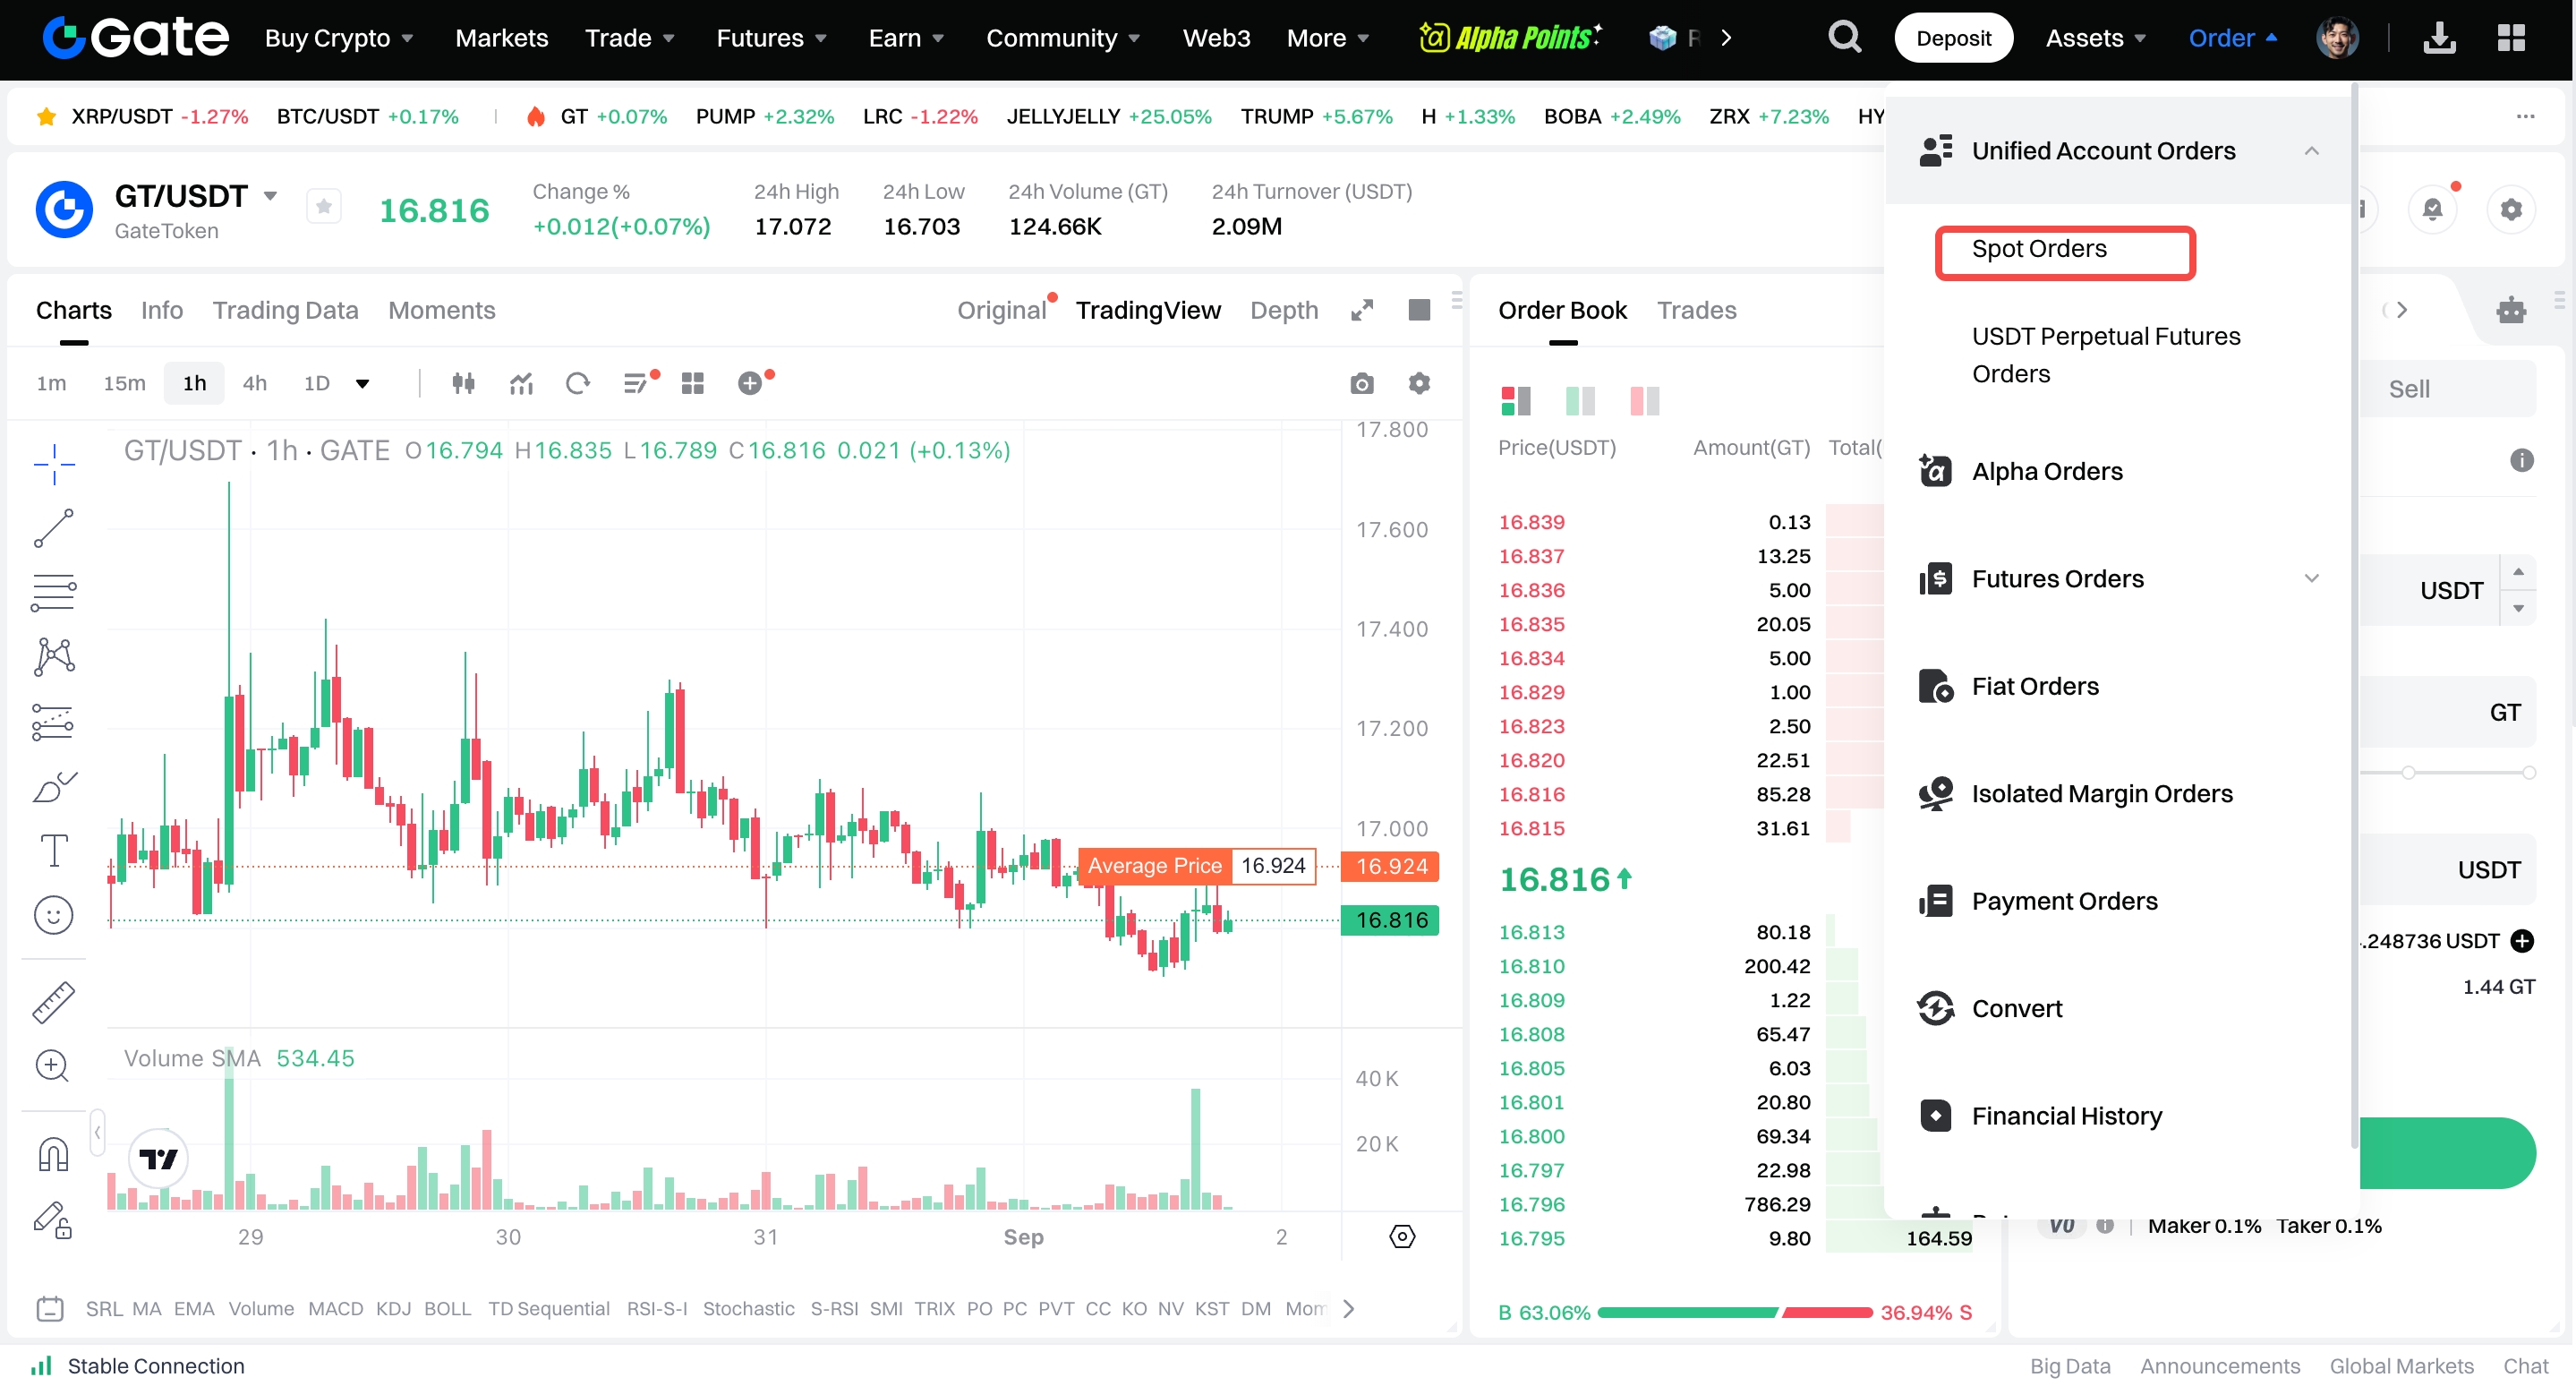The width and height of the screenshot is (2576, 1386).
Task: Click the Deposit button
Action: coord(1953,38)
